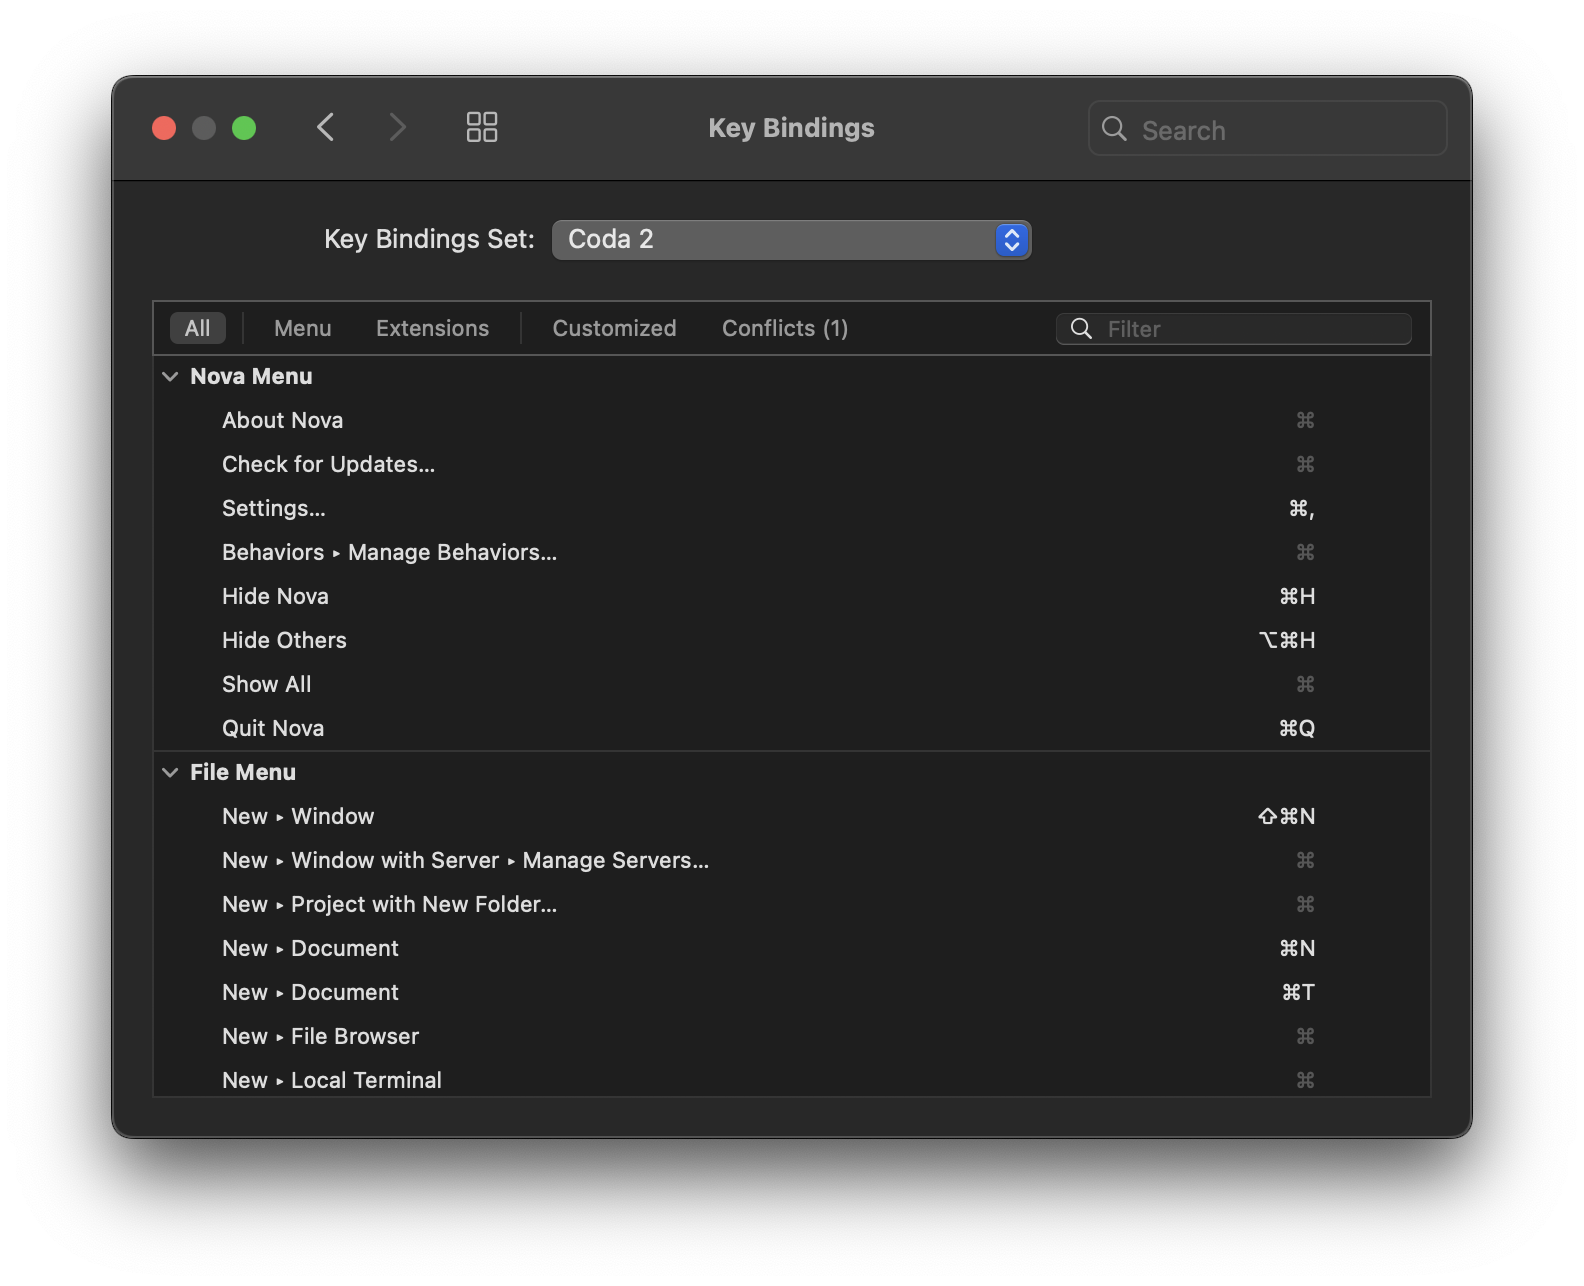Select New ▸ Project with New Folder… row

click(791, 904)
